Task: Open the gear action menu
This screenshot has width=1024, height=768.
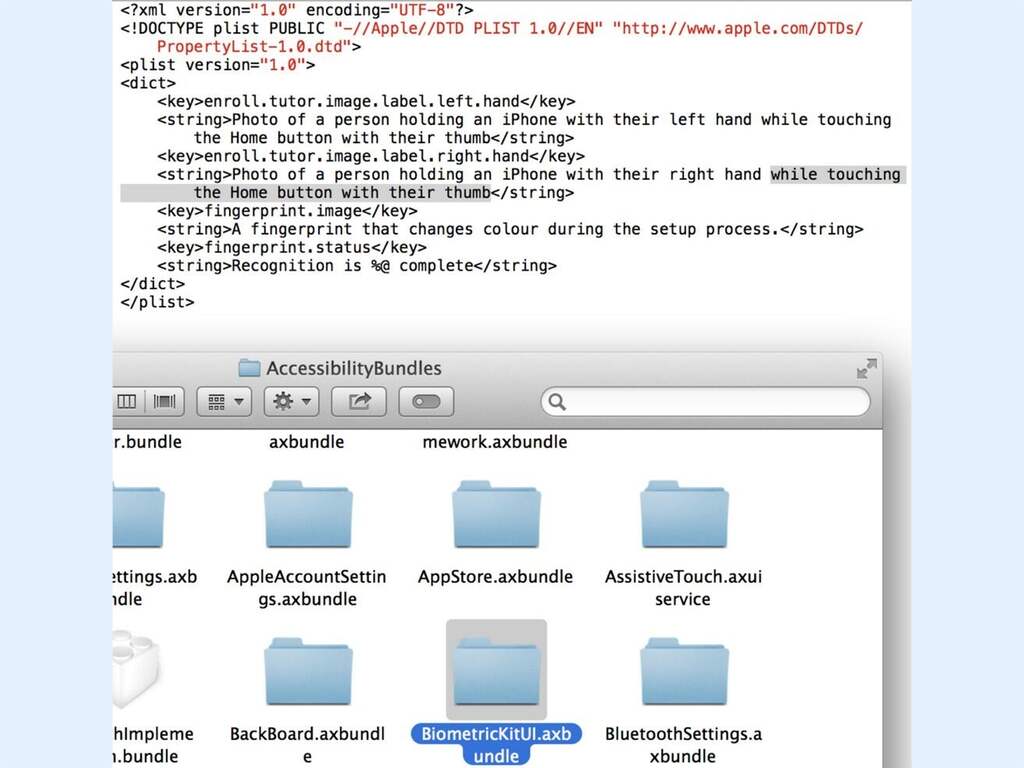Action: click(291, 401)
